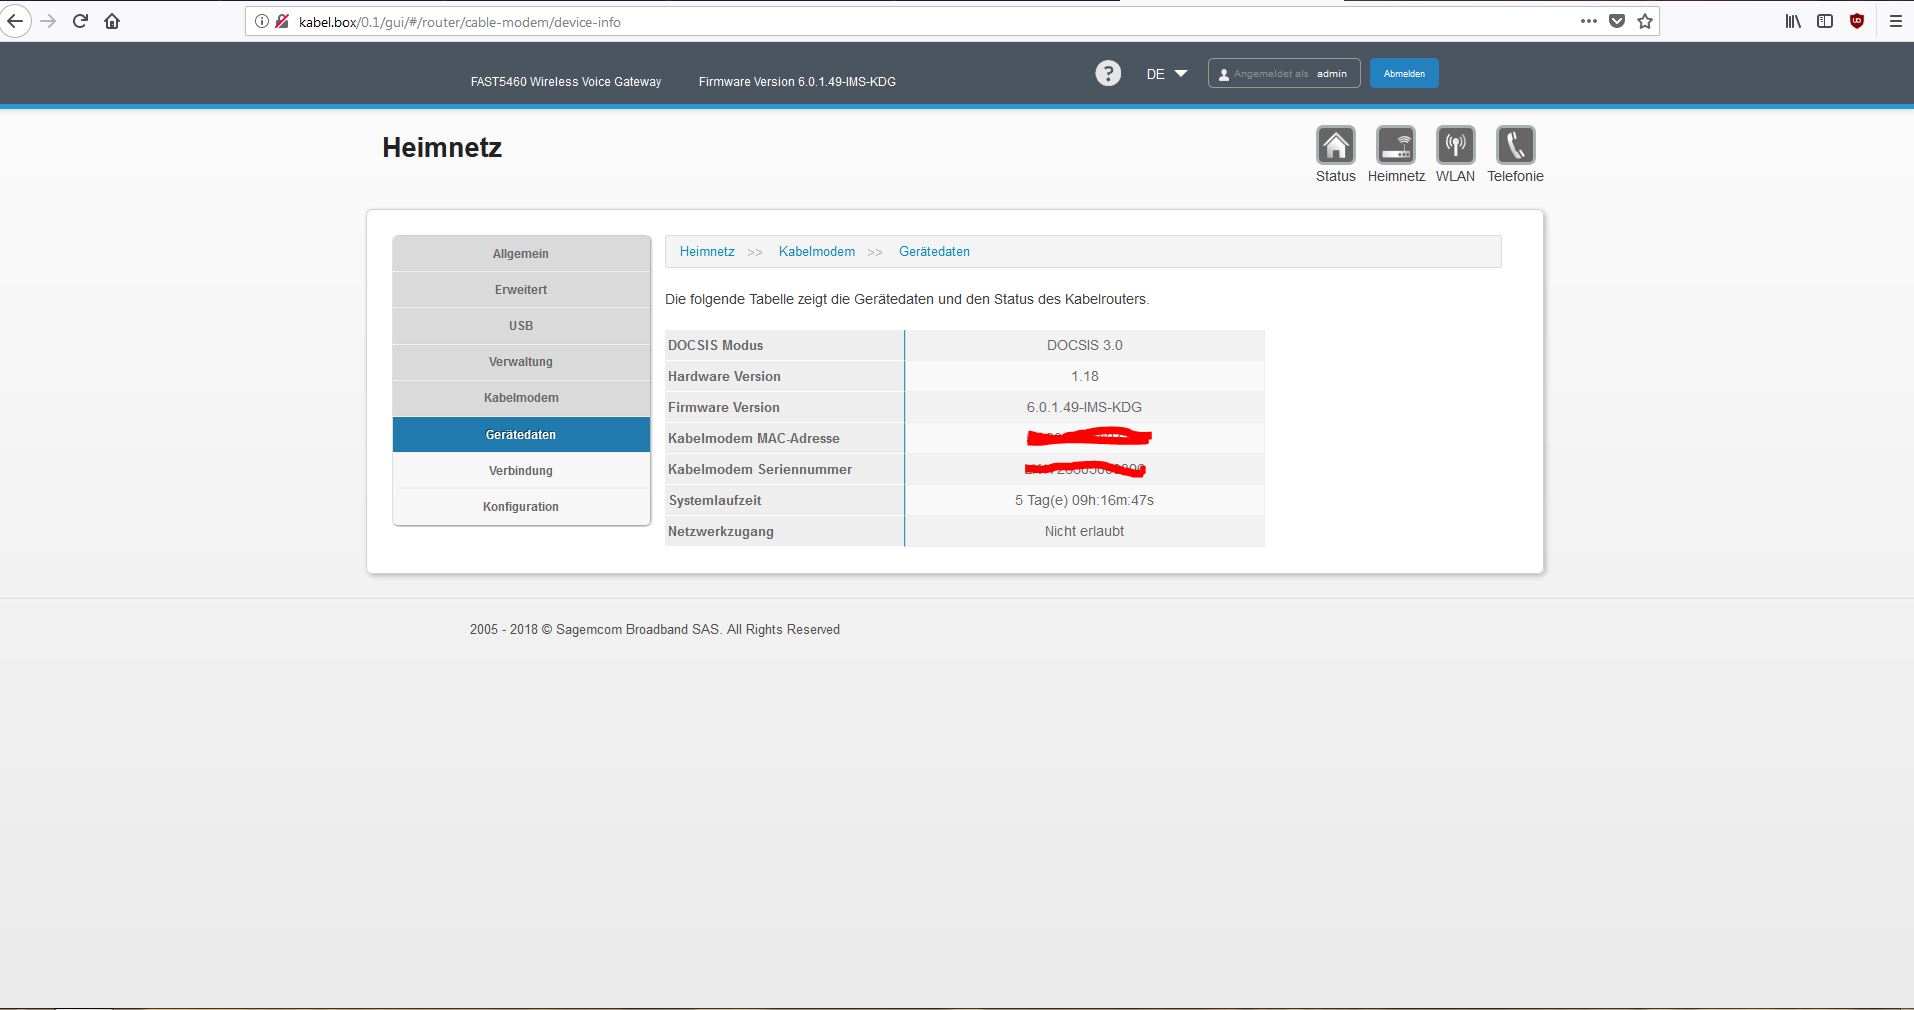Screen dimensions: 1914x1010
Task: Click the browser forward arrow
Action: [x=48, y=21]
